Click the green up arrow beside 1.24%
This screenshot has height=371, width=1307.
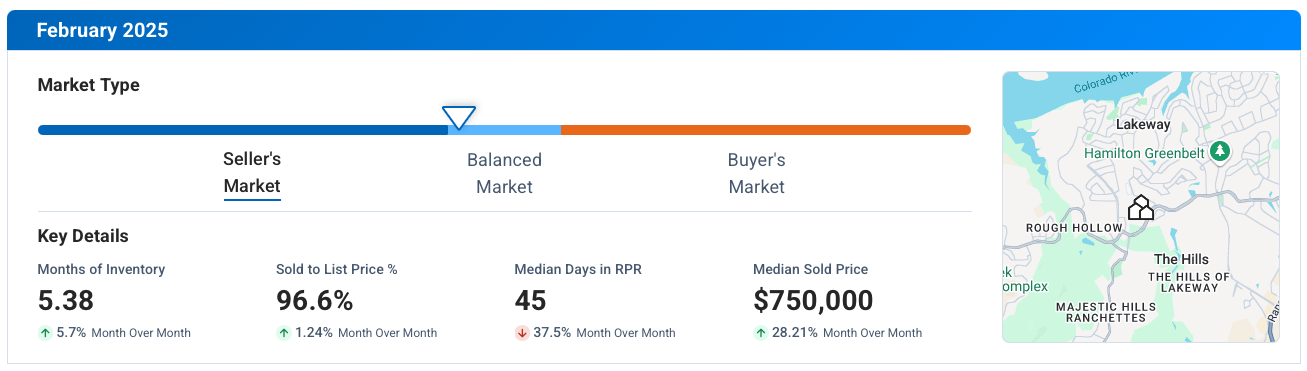(283, 333)
